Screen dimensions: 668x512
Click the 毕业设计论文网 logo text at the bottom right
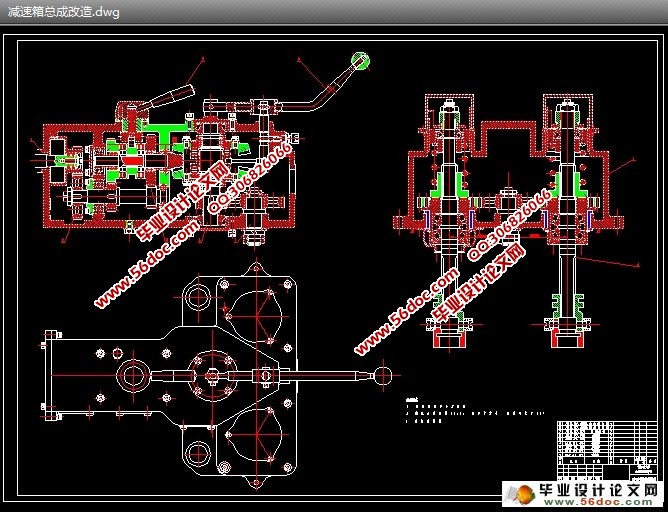pyautogui.click(x=599, y=490)
